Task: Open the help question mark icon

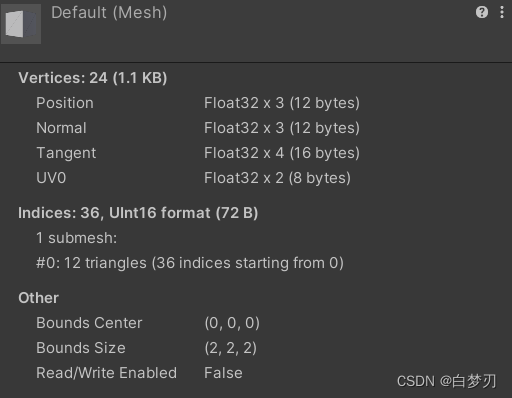Action: 482,12
